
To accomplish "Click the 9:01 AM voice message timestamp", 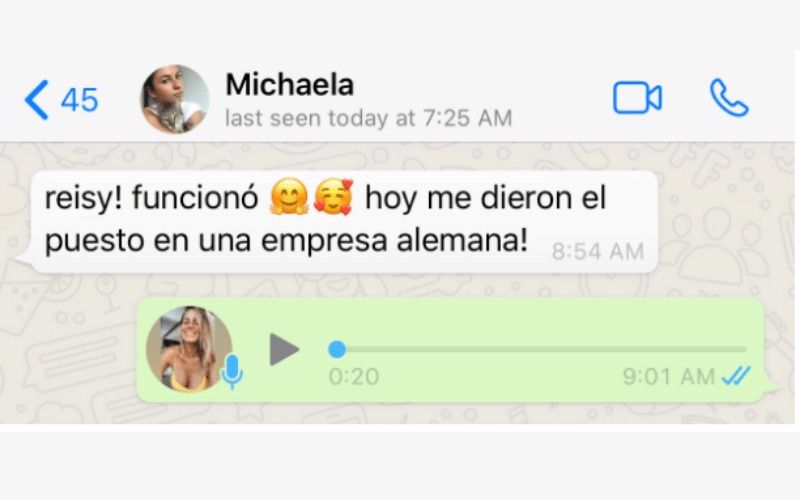I will [x=668, y=377].
